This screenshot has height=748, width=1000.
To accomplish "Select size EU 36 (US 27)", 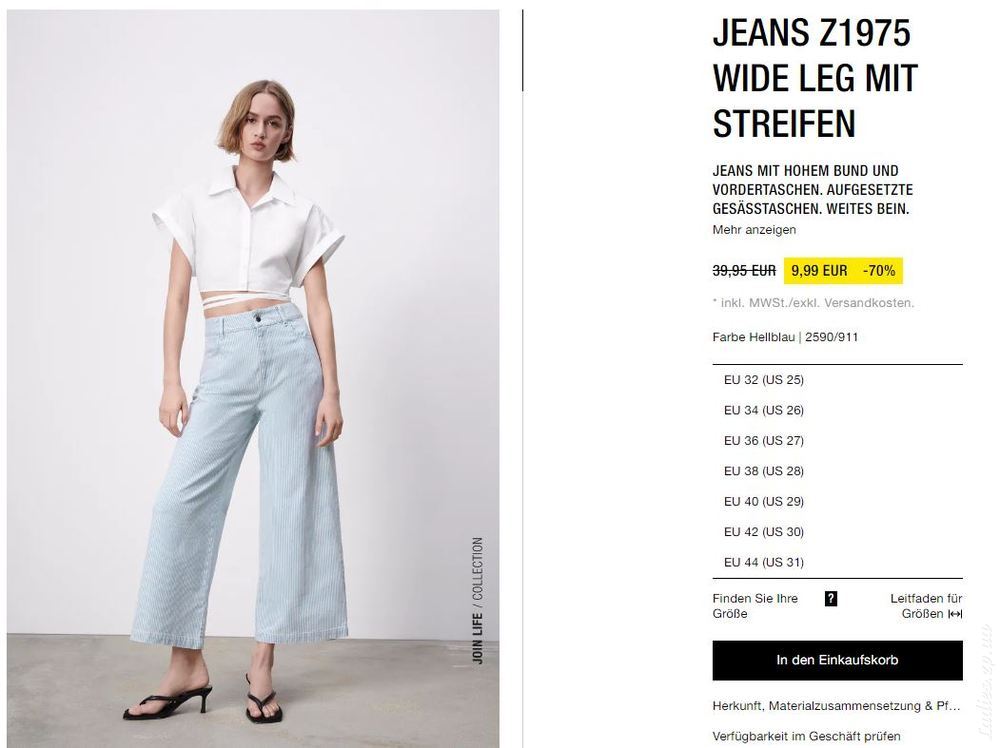I will tap(837, 441).
